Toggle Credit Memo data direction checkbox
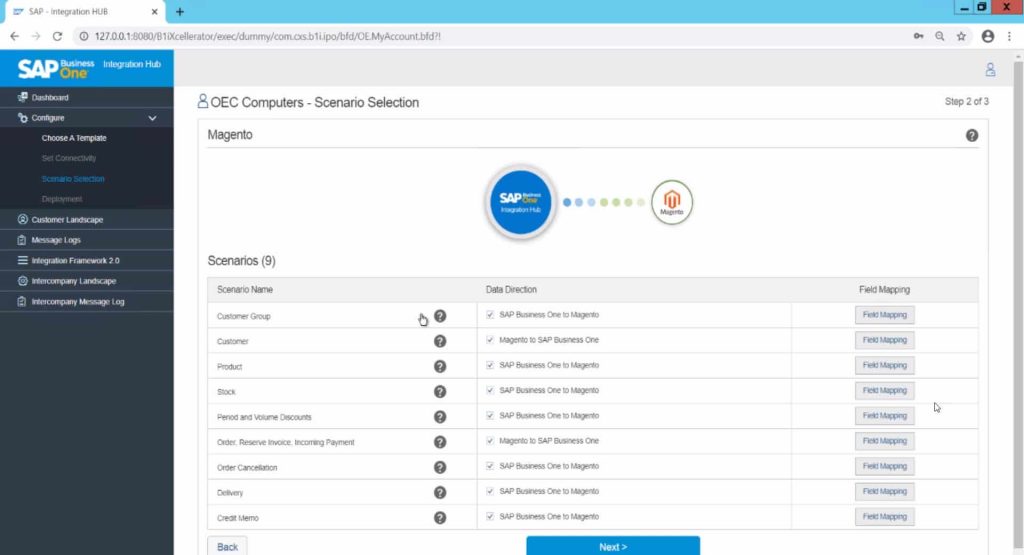The image size is (1024, 555). [490, 516]
